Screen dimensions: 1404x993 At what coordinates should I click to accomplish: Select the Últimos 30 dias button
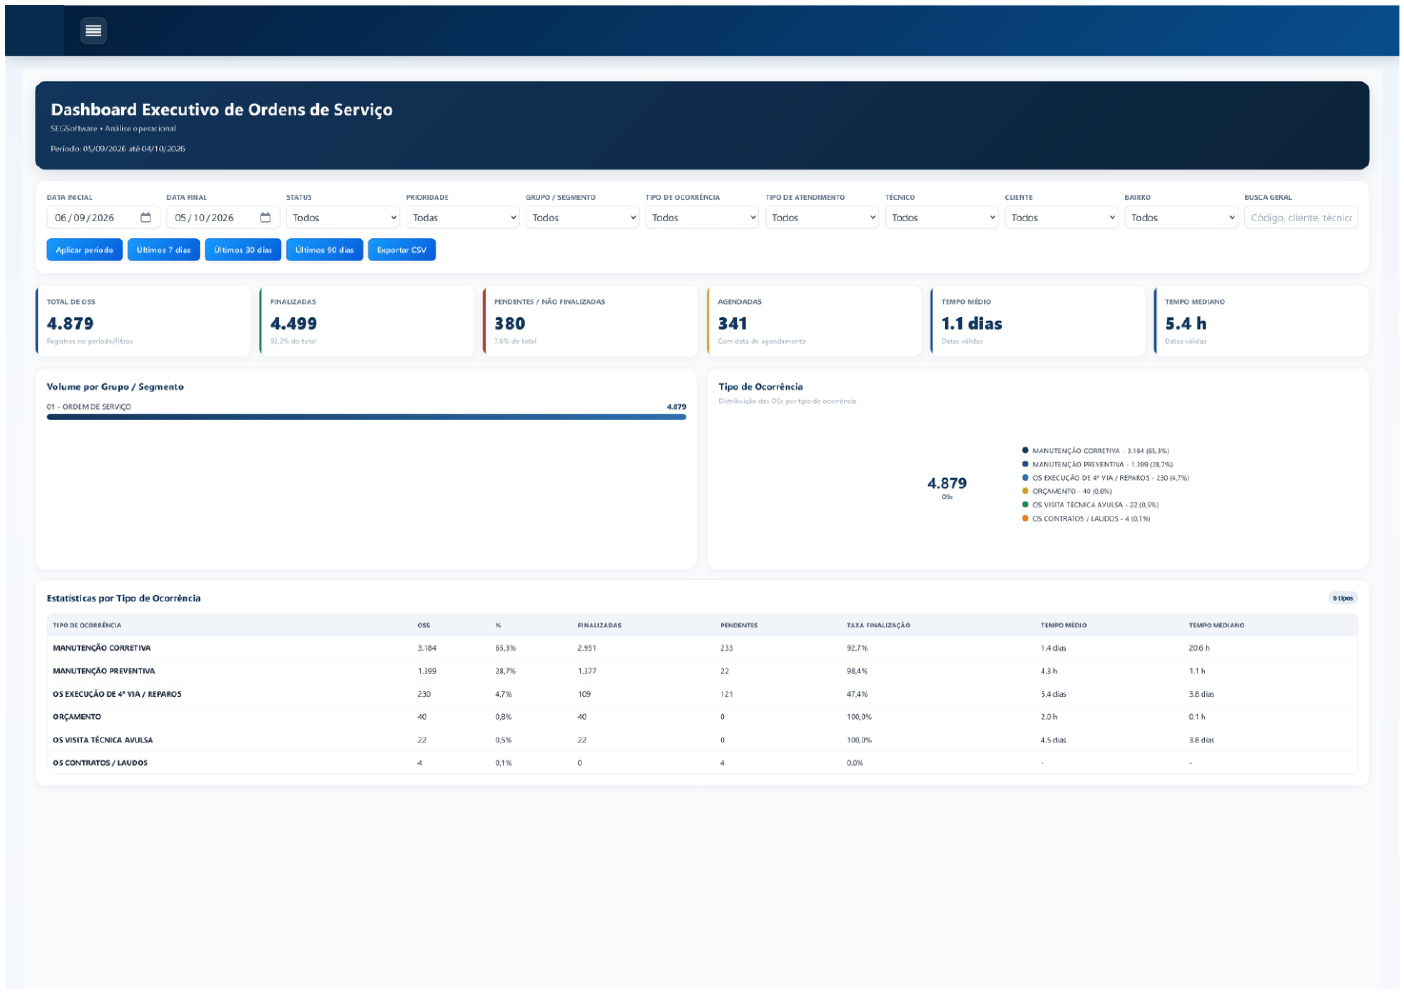click(x=243, y=250)
